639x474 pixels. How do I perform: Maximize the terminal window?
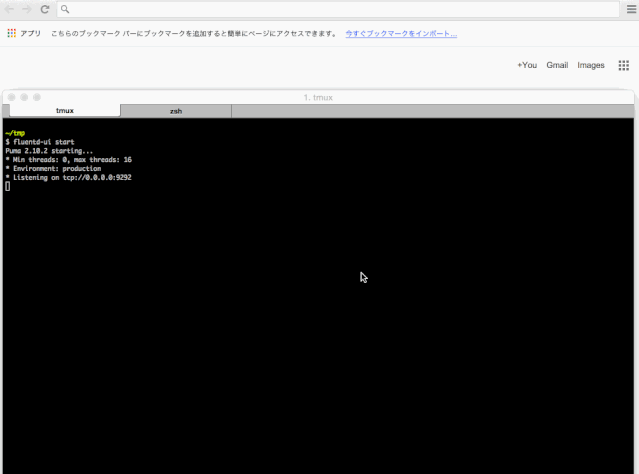37,97
